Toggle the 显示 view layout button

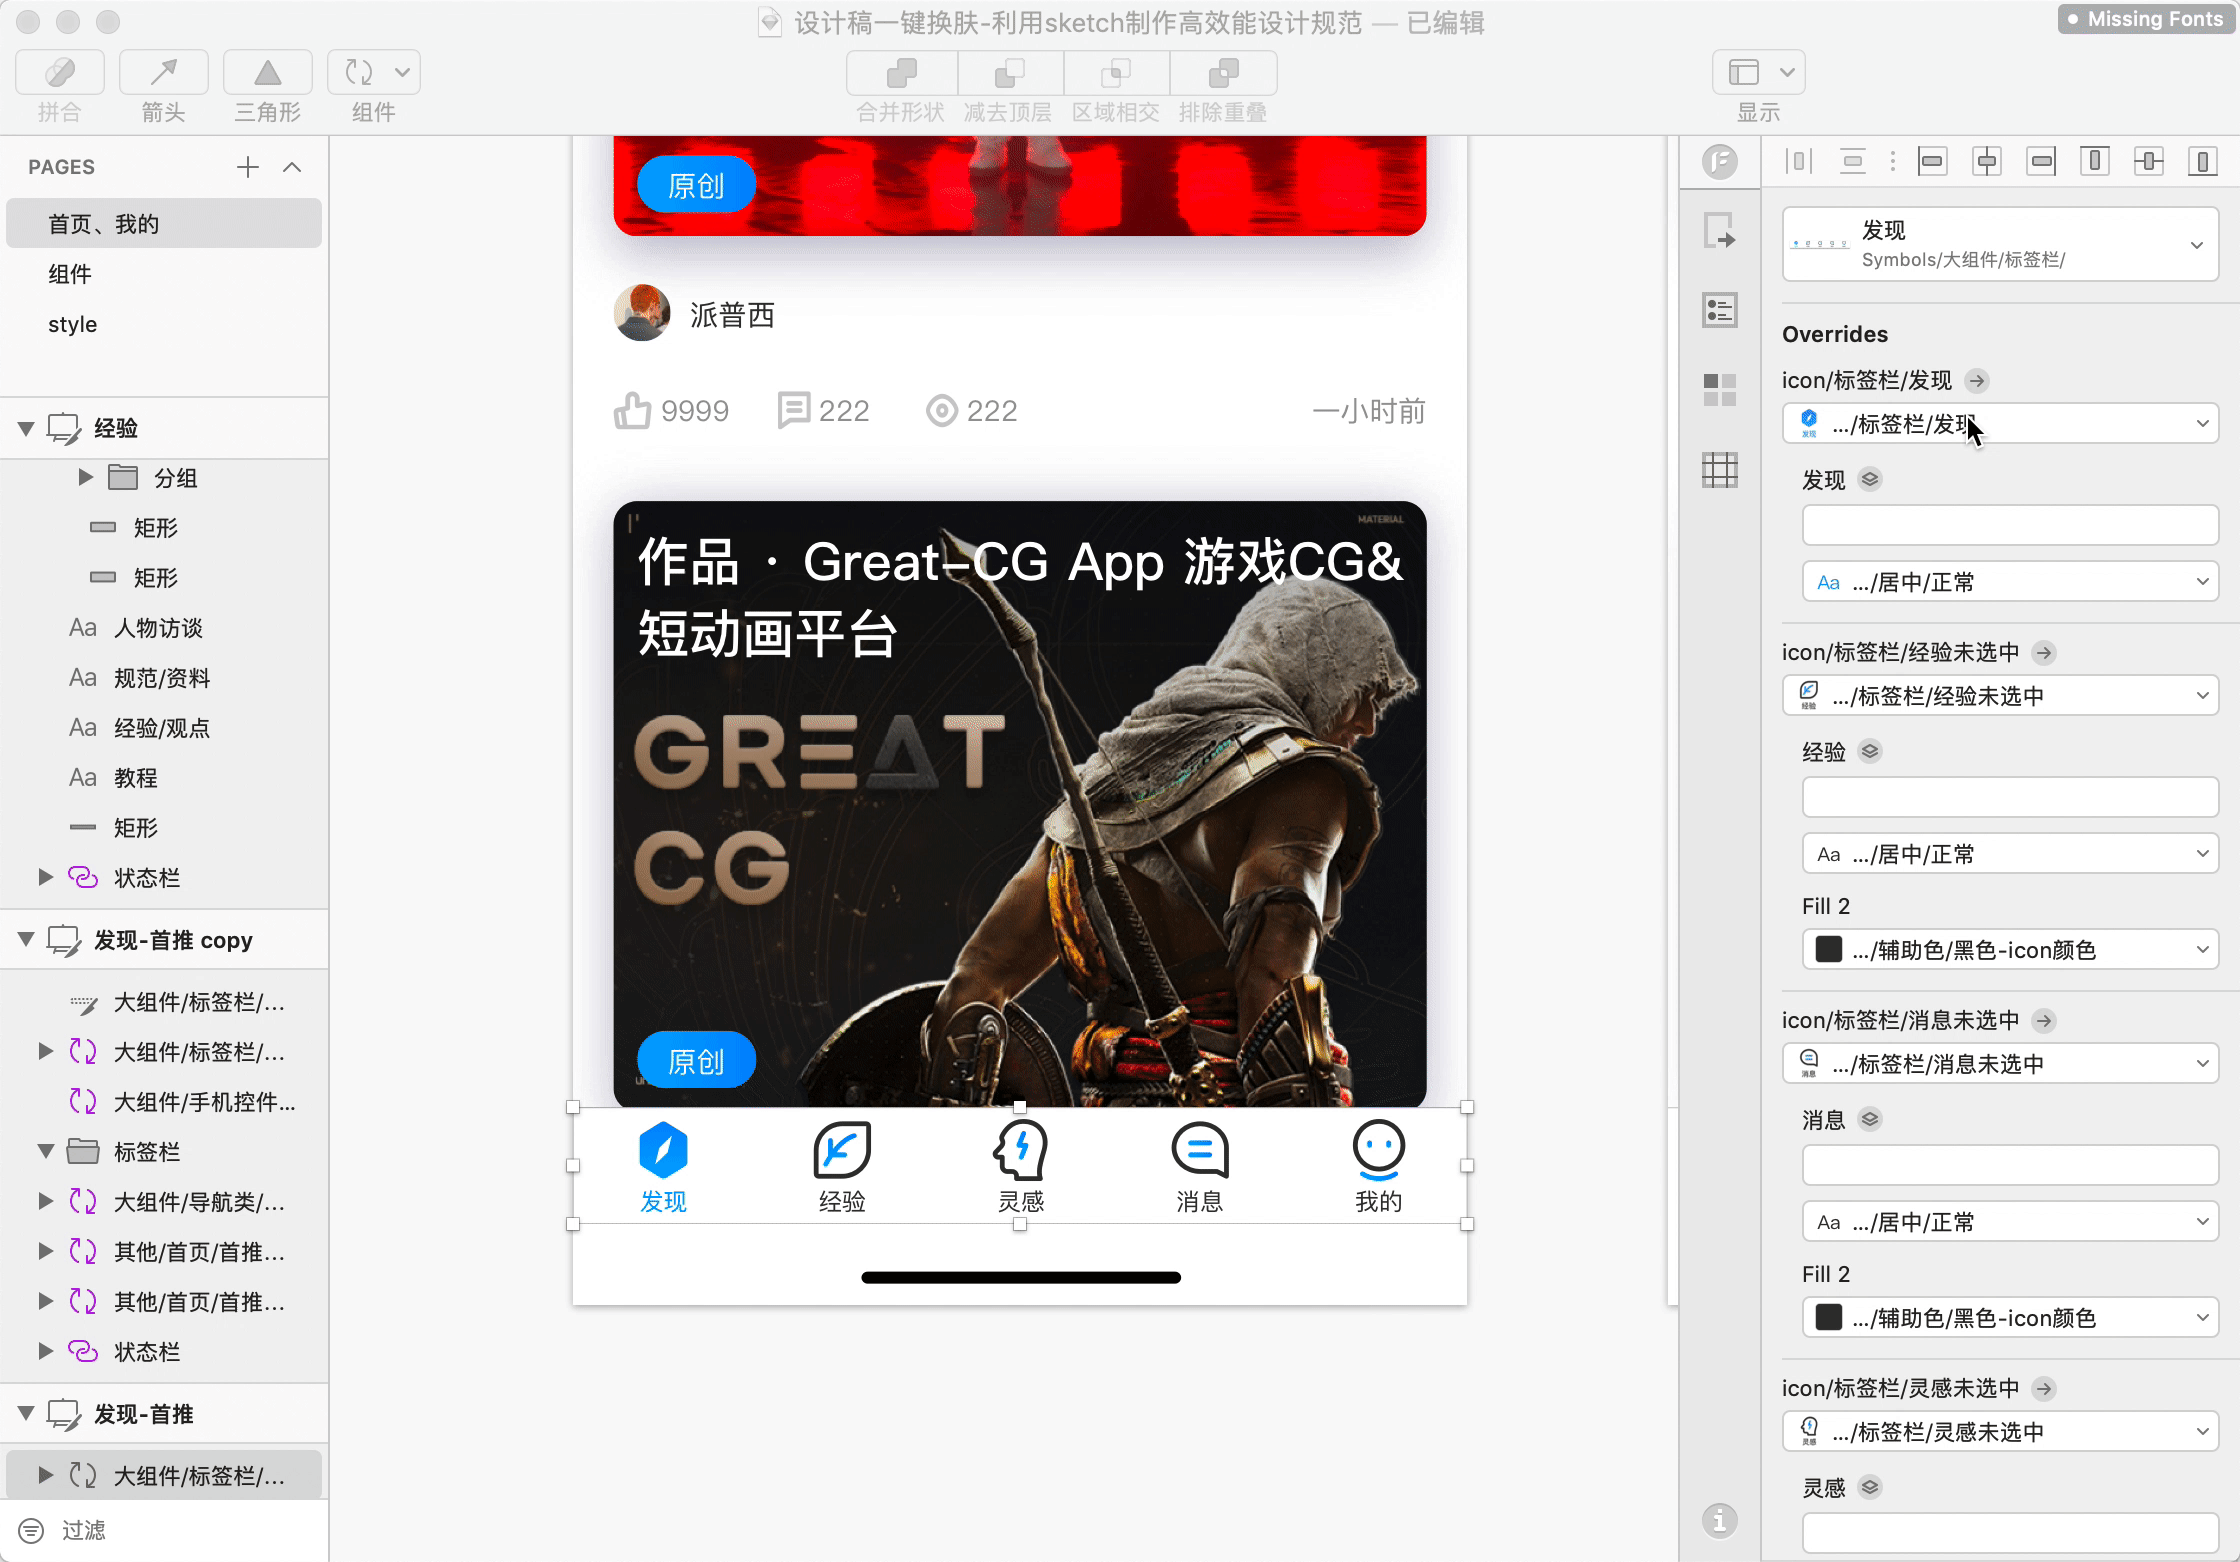(x=1745, y=73)
